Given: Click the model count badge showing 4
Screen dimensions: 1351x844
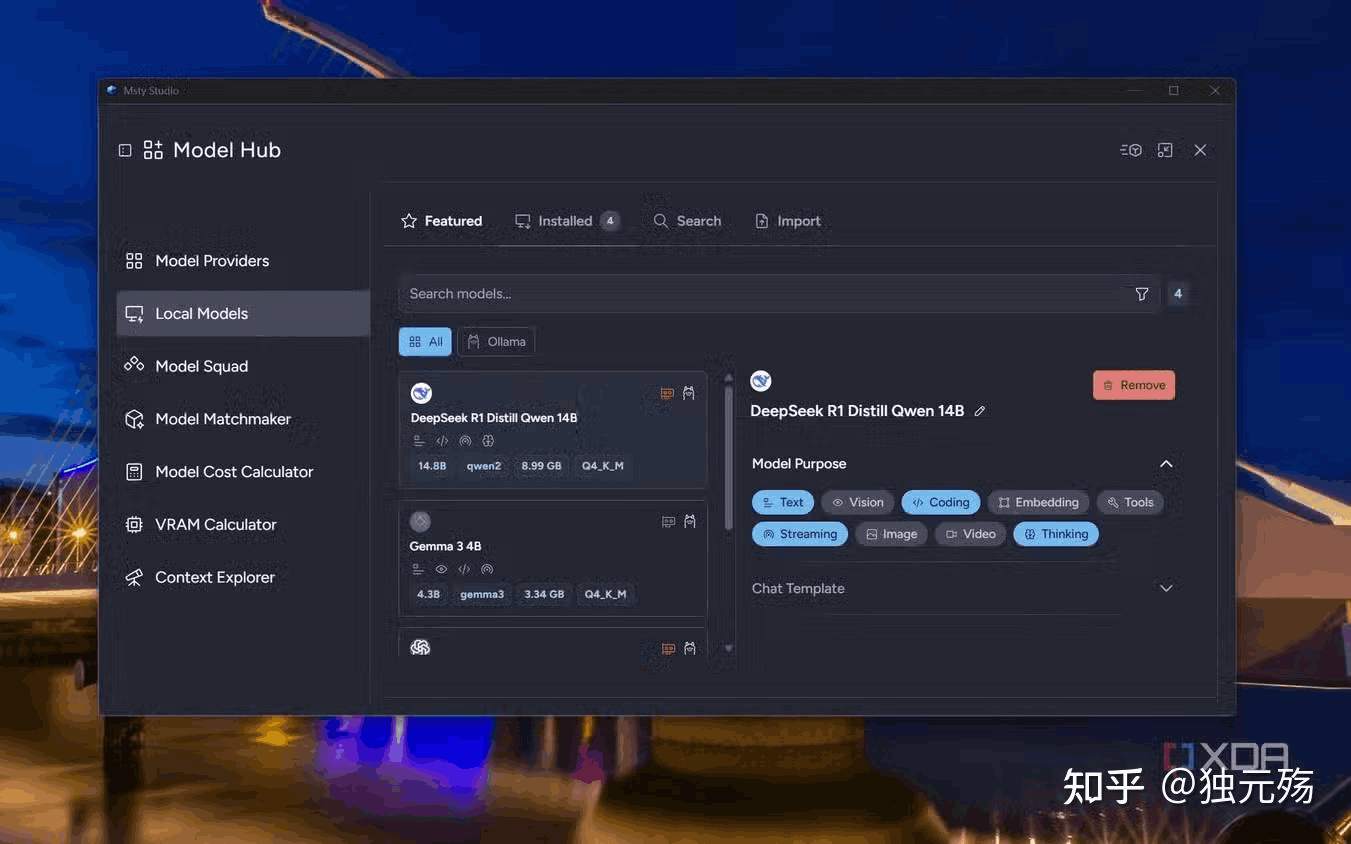Looking at the screenshot, I should click(x=1178, y=294).
